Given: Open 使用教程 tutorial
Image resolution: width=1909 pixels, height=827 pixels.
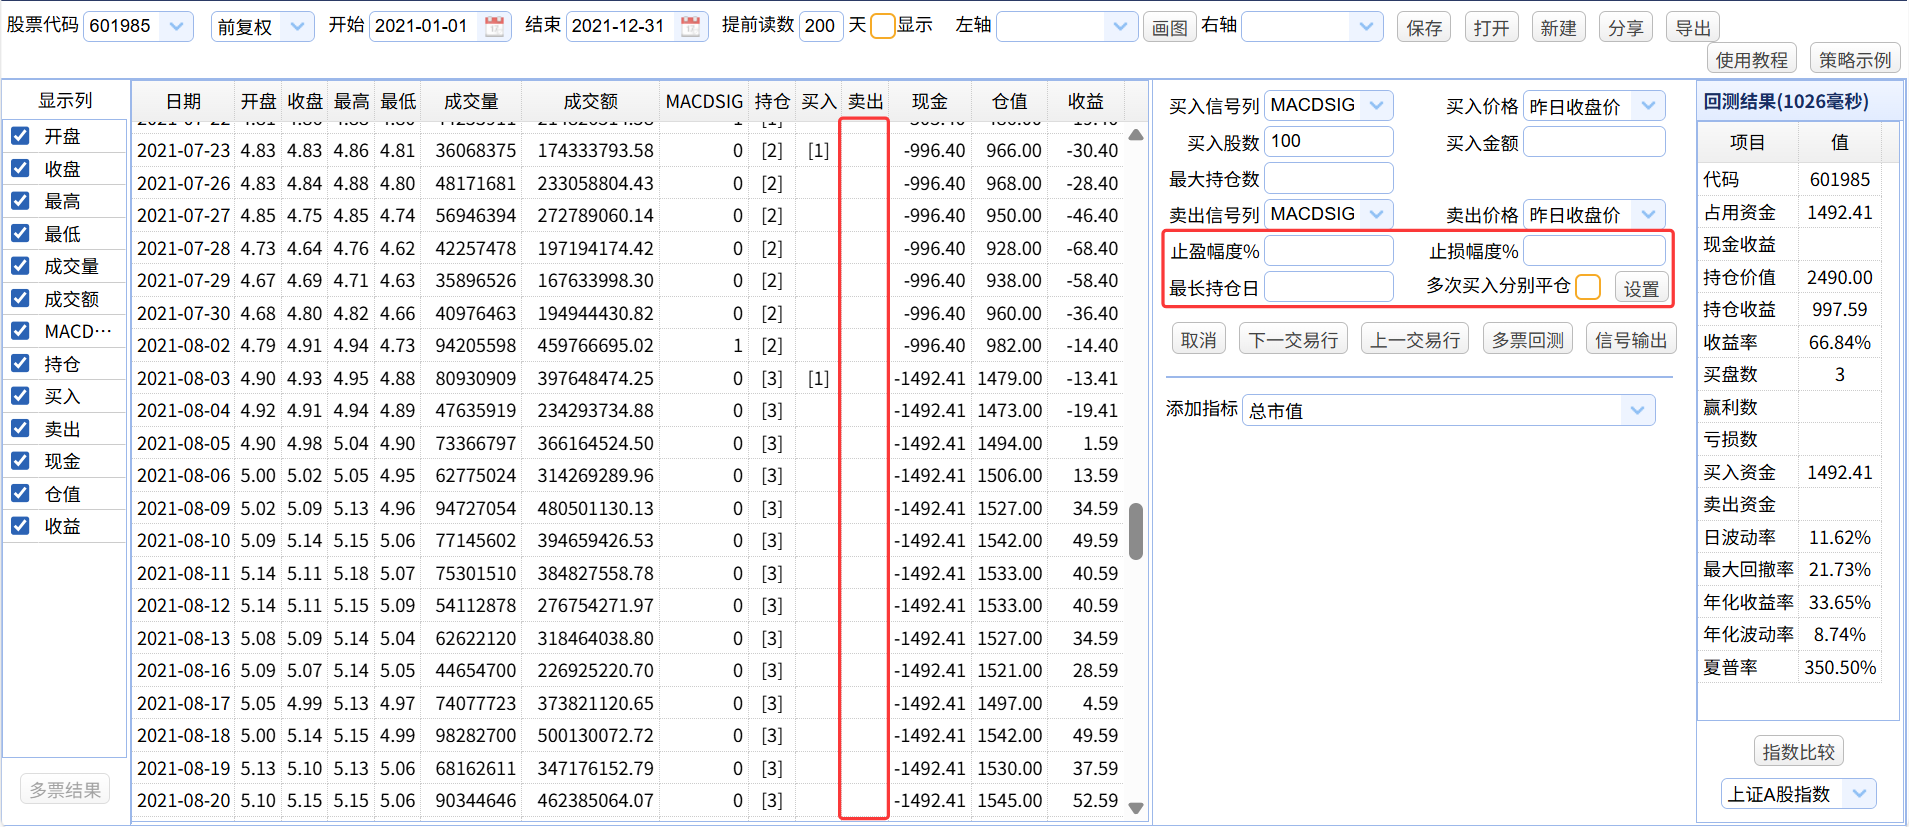Looking at the screenshot, I should [1751, 60].
